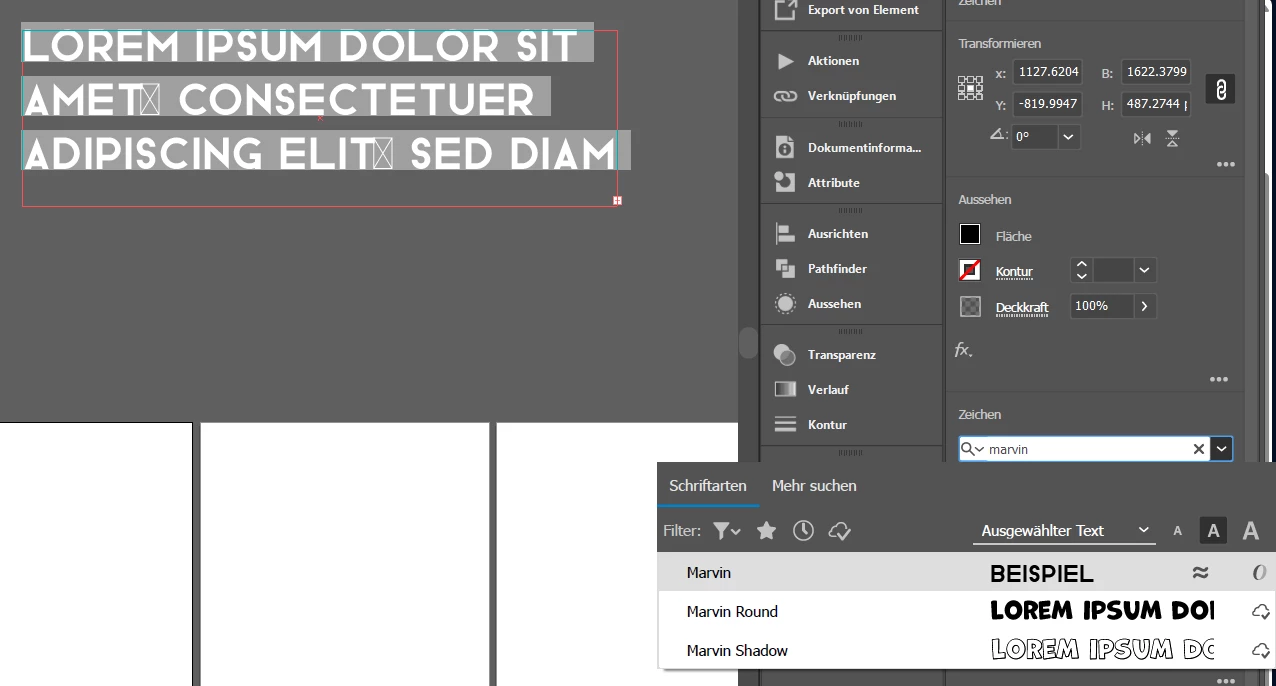Open the font classification filter dropdown
The height and width of the screenshot is (686, 1276).
pos(727,531)
